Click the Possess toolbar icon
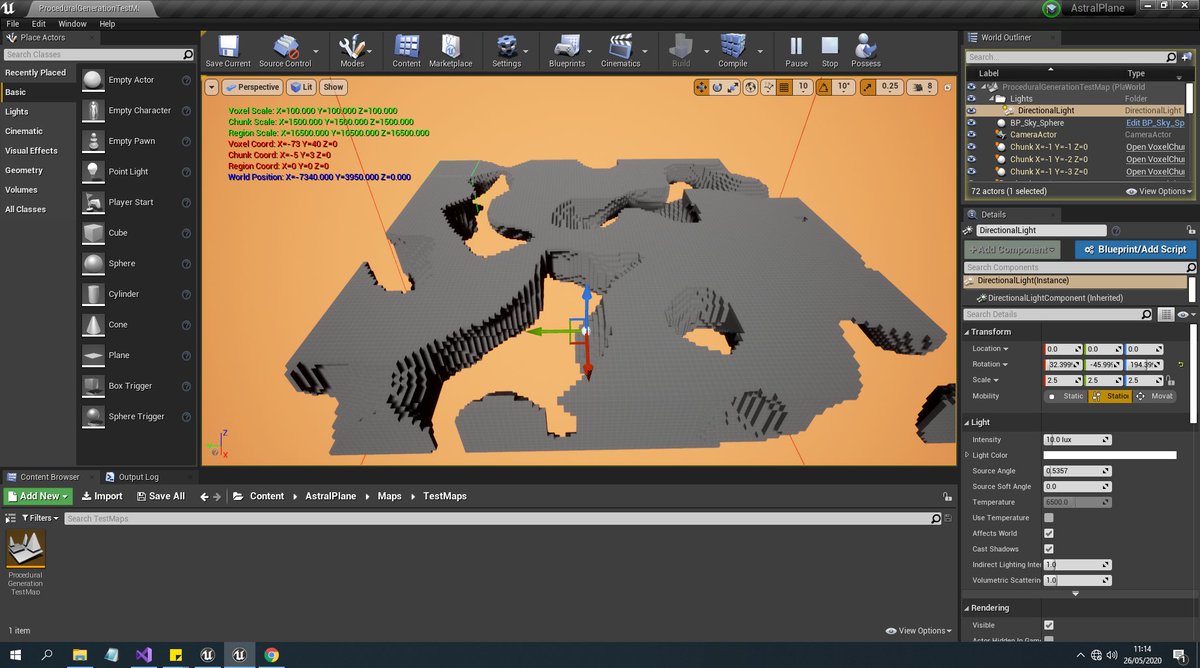This screenshot has width=1200, height=668. (866, 52)
